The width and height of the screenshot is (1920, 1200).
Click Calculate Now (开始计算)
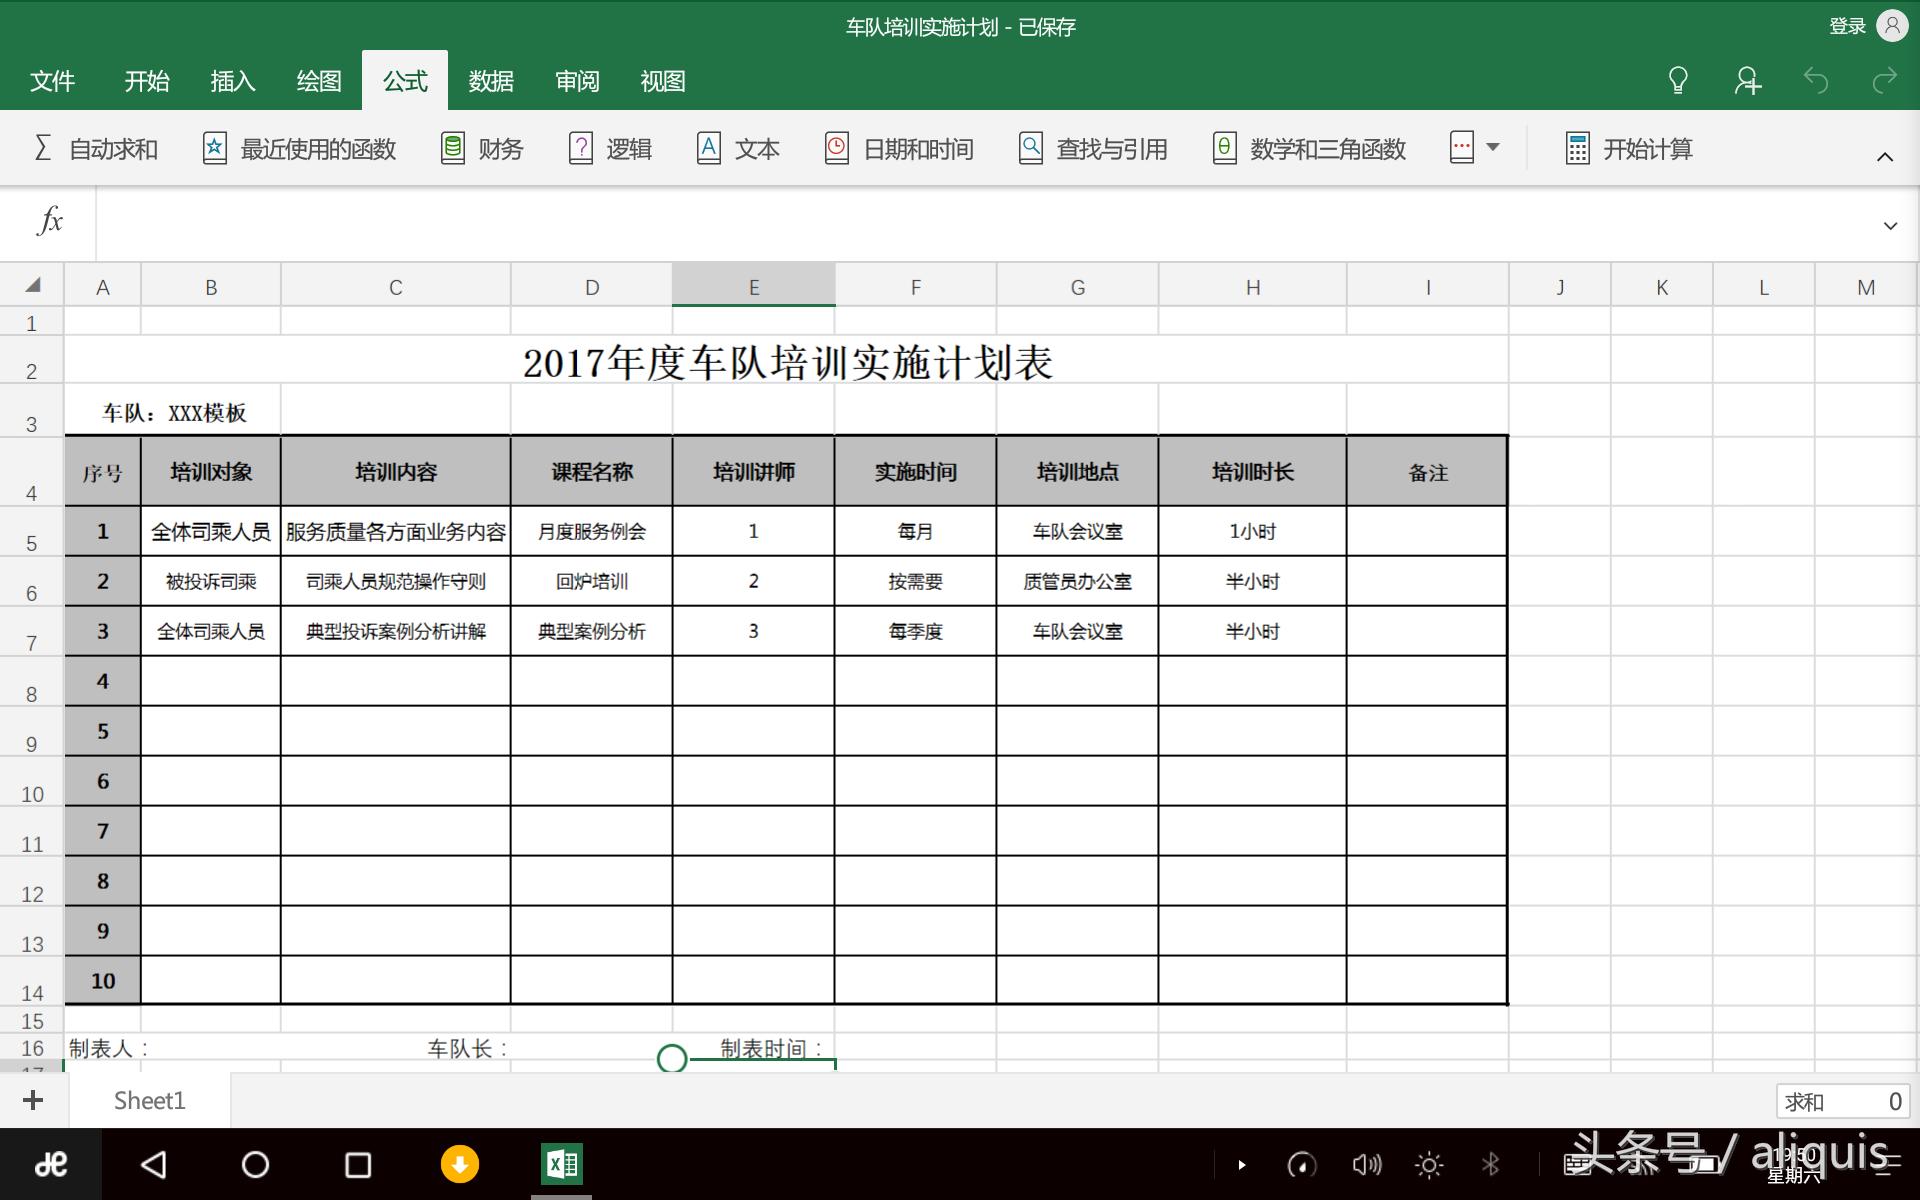tap(1627, 148)
